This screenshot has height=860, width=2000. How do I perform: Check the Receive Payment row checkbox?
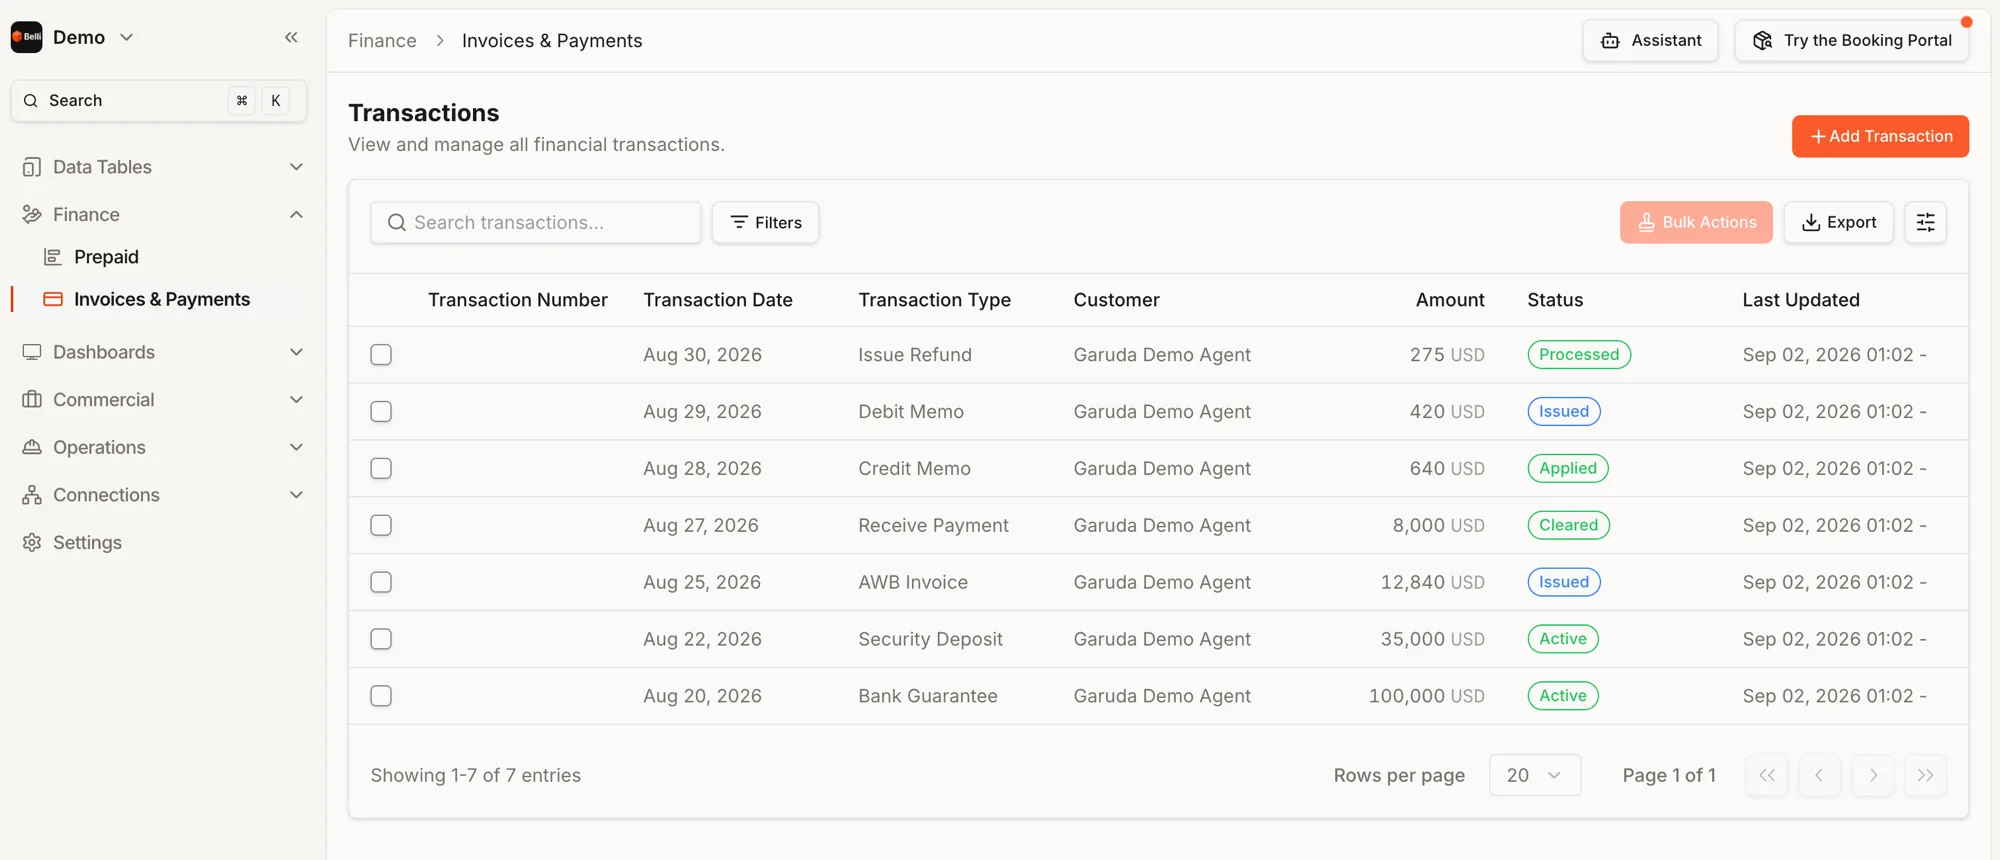tap(381, 526)
